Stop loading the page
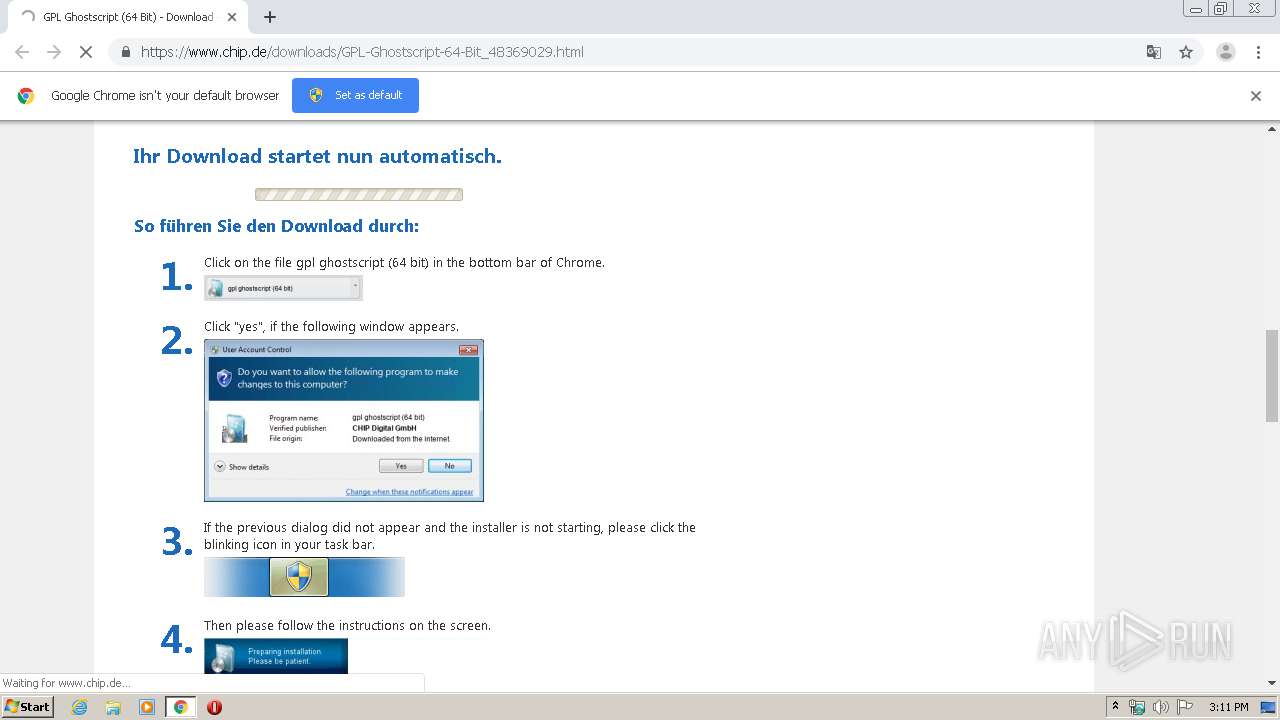The height and width of the screenshot is (720, 1280). click(x=86, y=52)
